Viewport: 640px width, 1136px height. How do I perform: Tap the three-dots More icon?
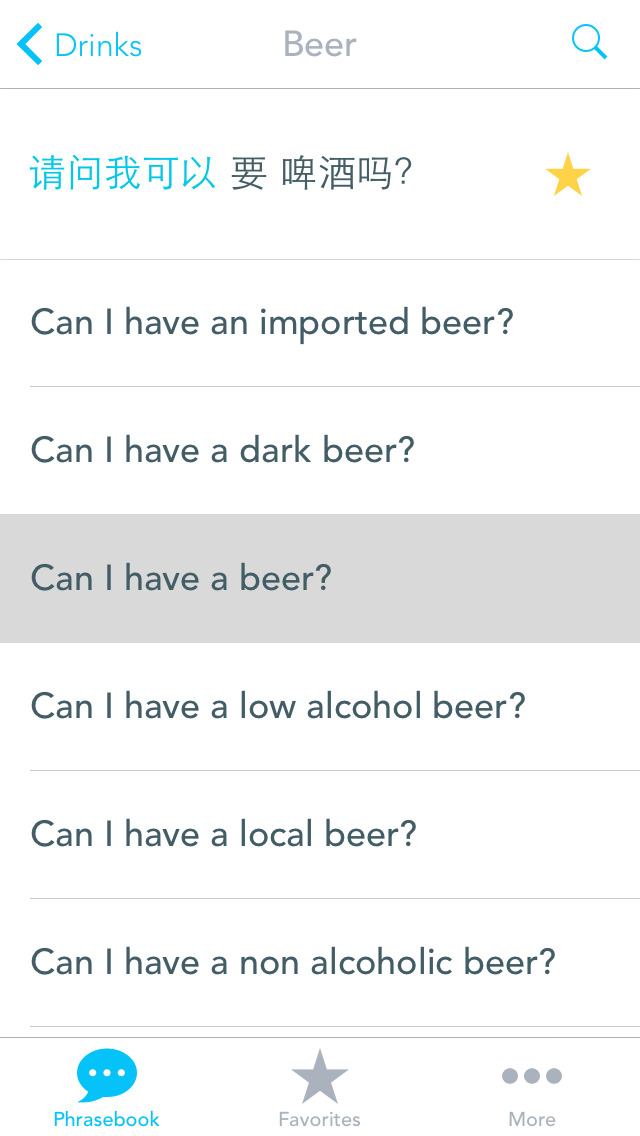click(532, 1076)
